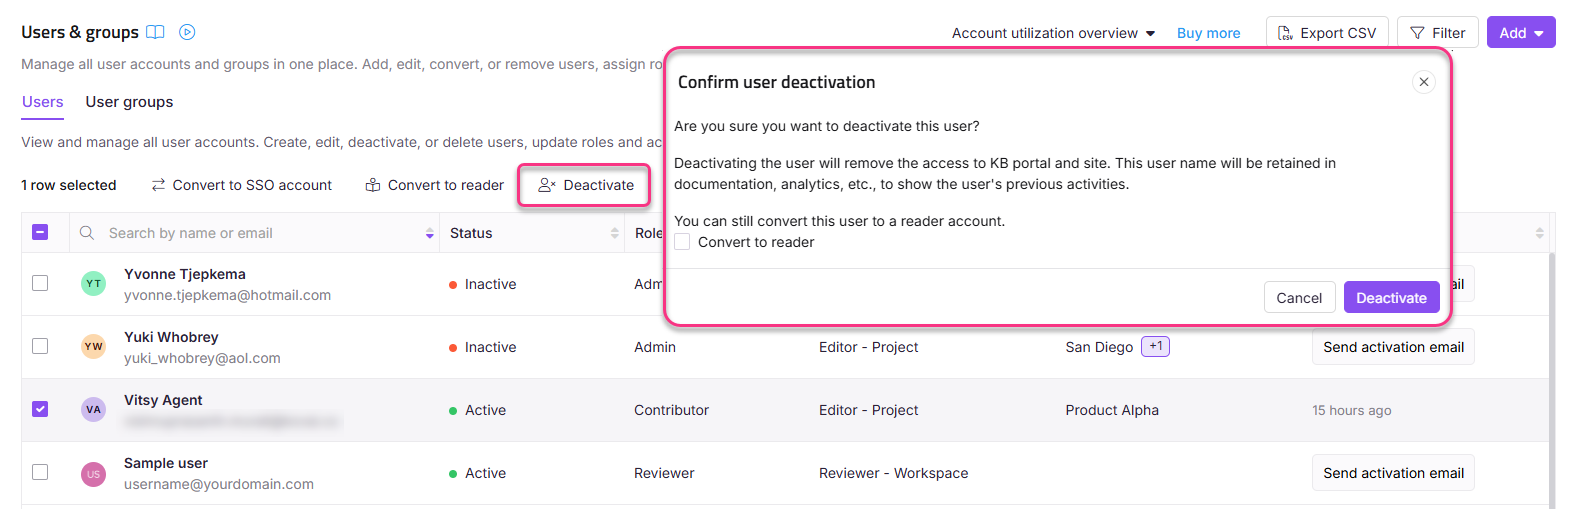Click the Yuki Whobrey name
Screen dimensions: 1585x509
coord(171,337)
